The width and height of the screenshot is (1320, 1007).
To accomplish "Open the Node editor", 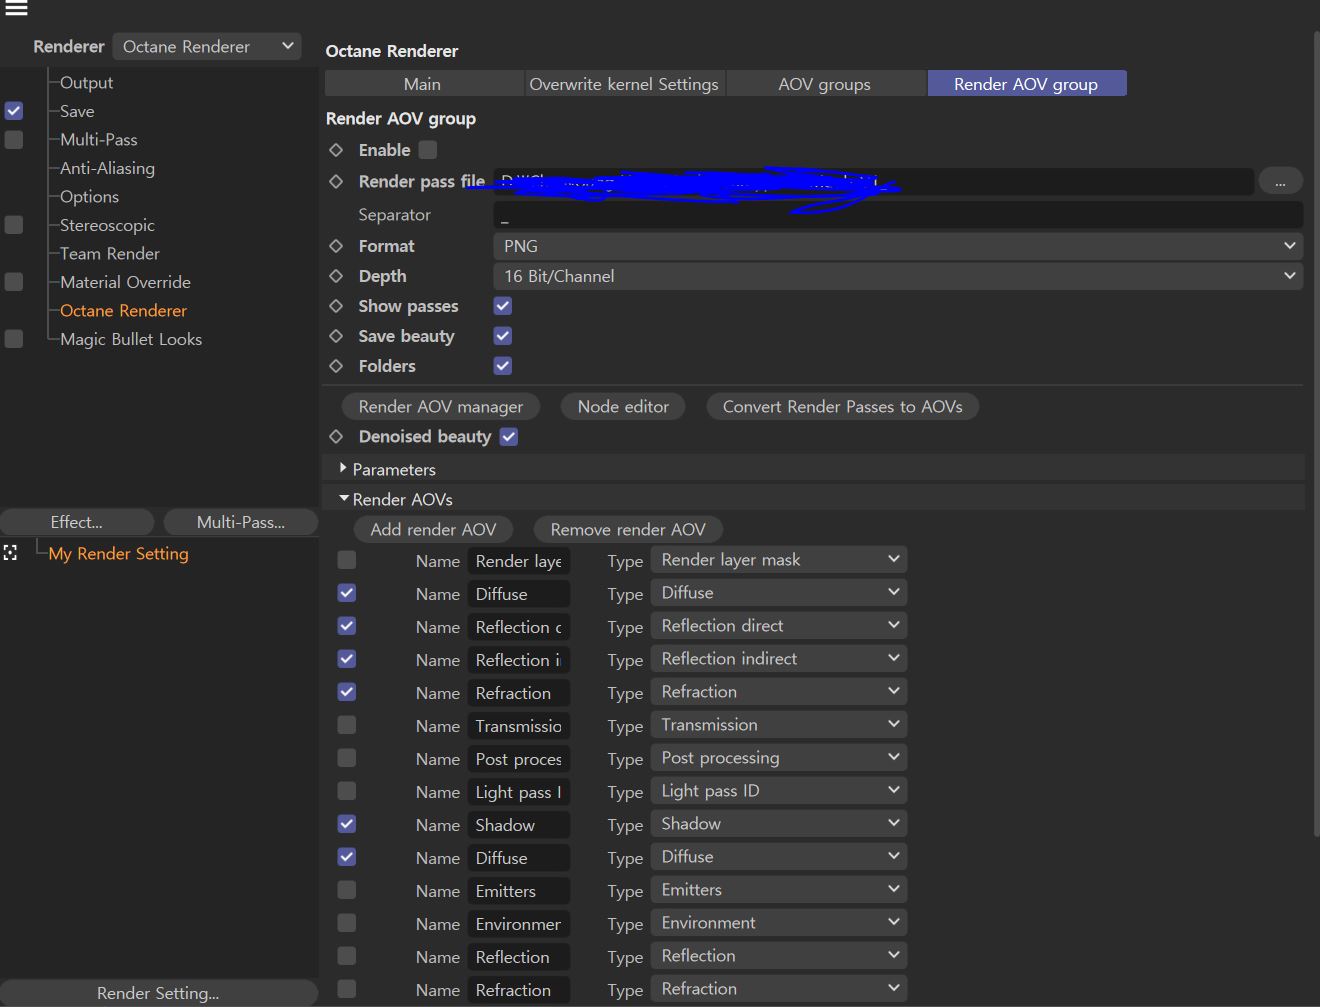I will 623,407.
